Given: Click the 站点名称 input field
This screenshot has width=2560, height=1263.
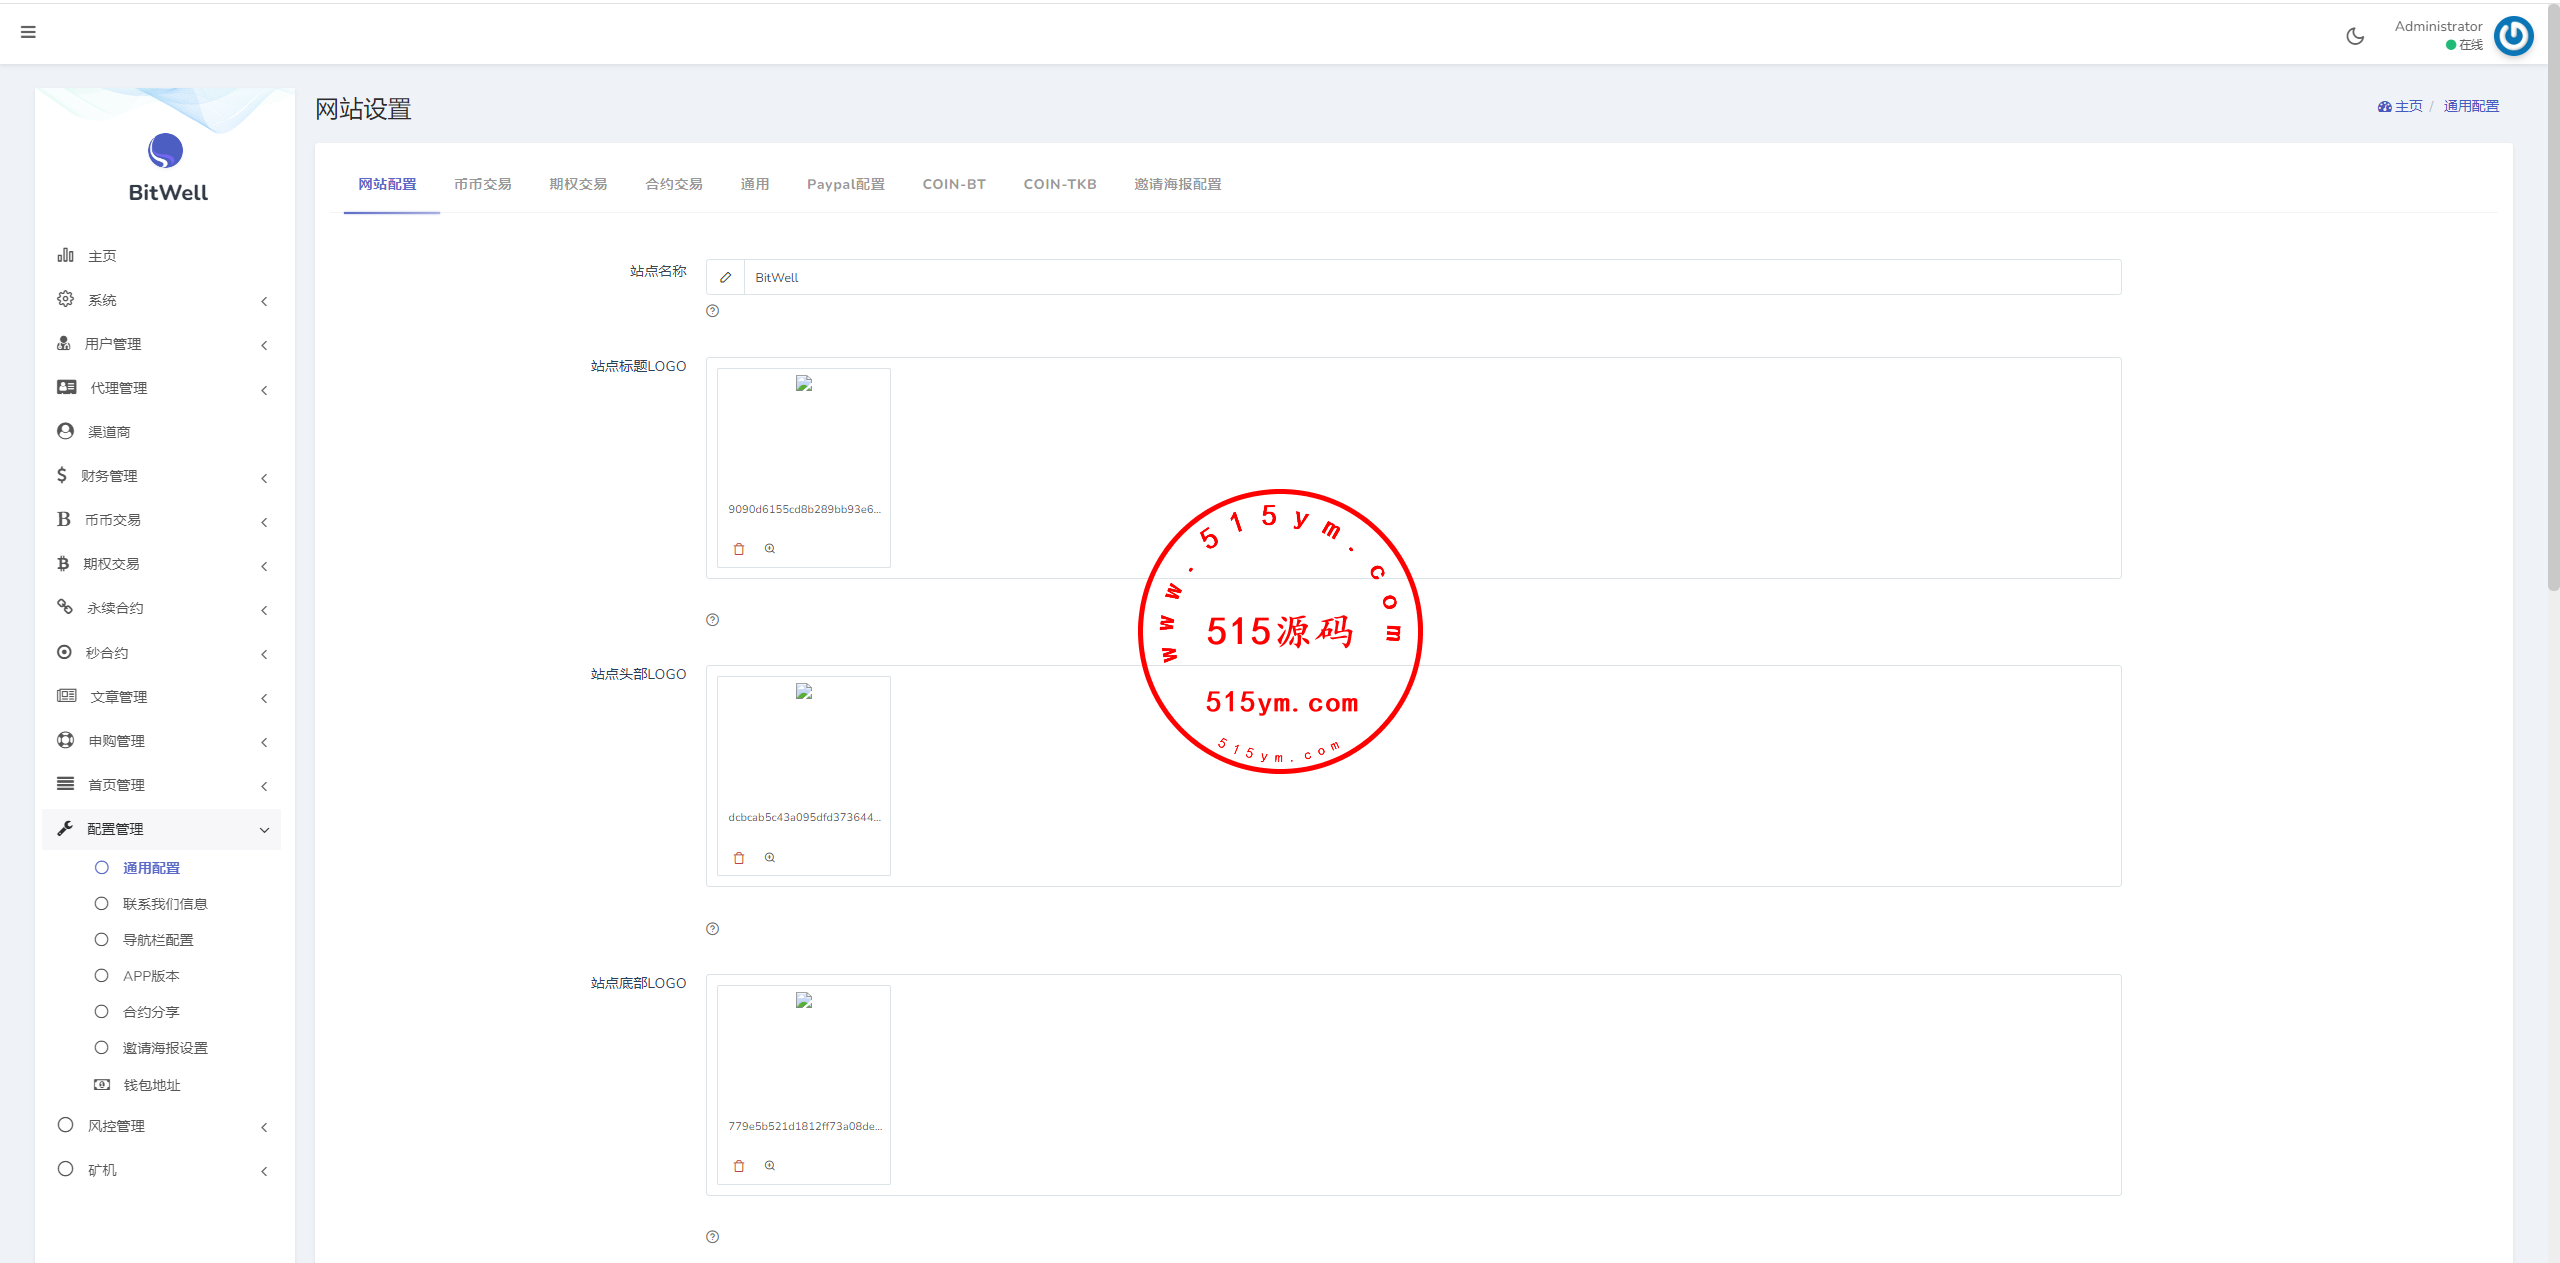Looking at the screenshot, I should 1430,278.
